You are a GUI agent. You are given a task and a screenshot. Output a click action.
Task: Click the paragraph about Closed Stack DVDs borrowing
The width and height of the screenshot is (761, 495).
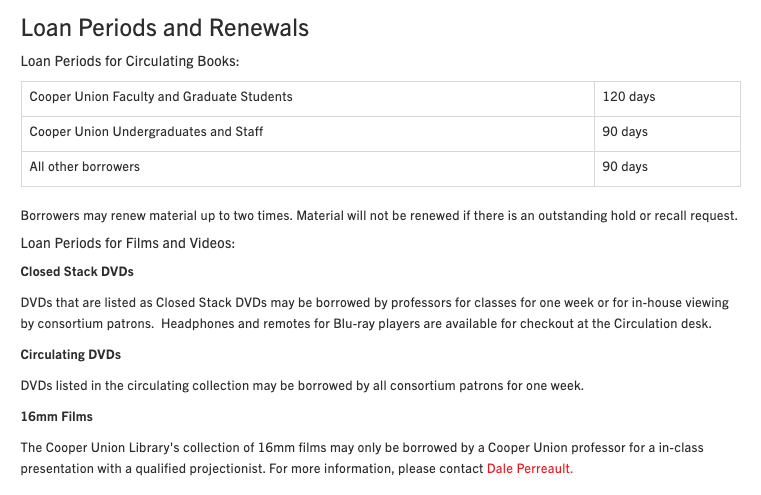[x=374, y=313]
